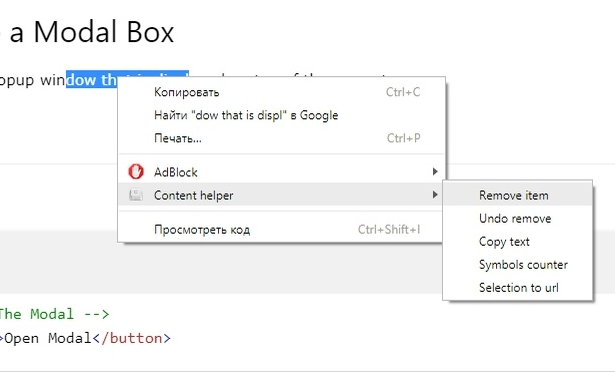
Task: Click the closing "</button>" tag in code
Action: [132, 338]
